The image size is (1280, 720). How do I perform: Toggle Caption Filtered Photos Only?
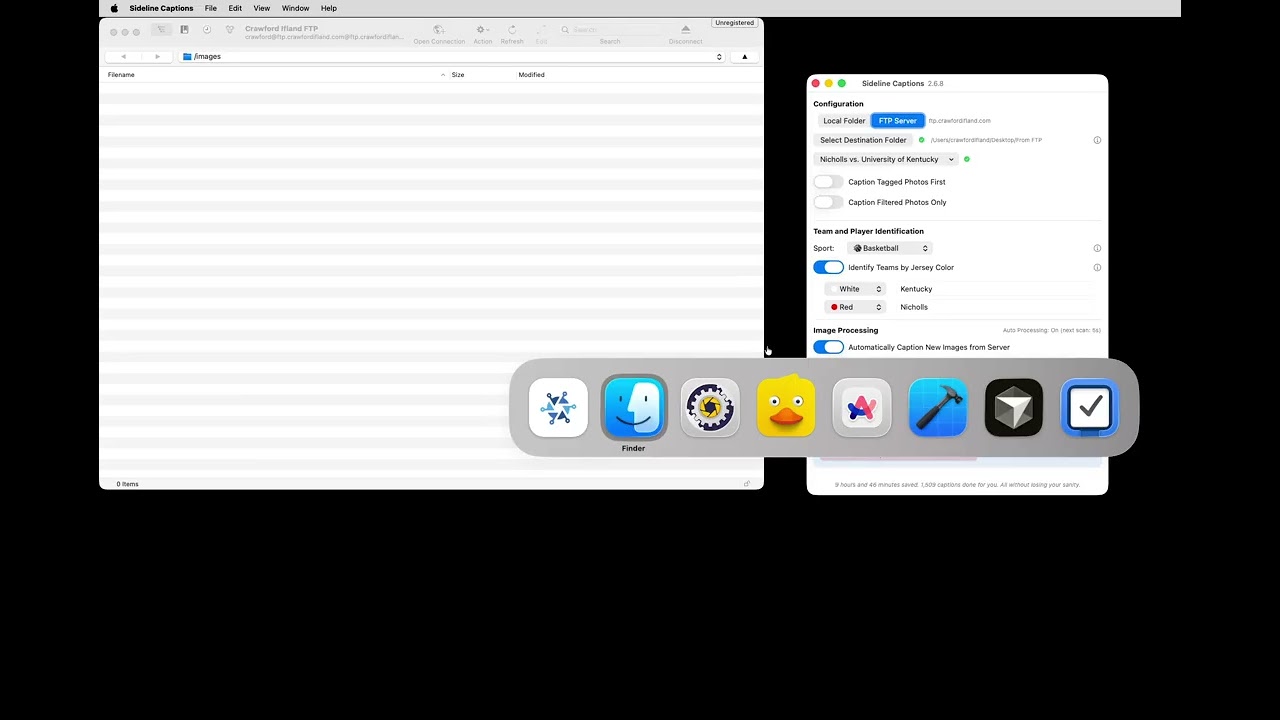tap(828, 202)
